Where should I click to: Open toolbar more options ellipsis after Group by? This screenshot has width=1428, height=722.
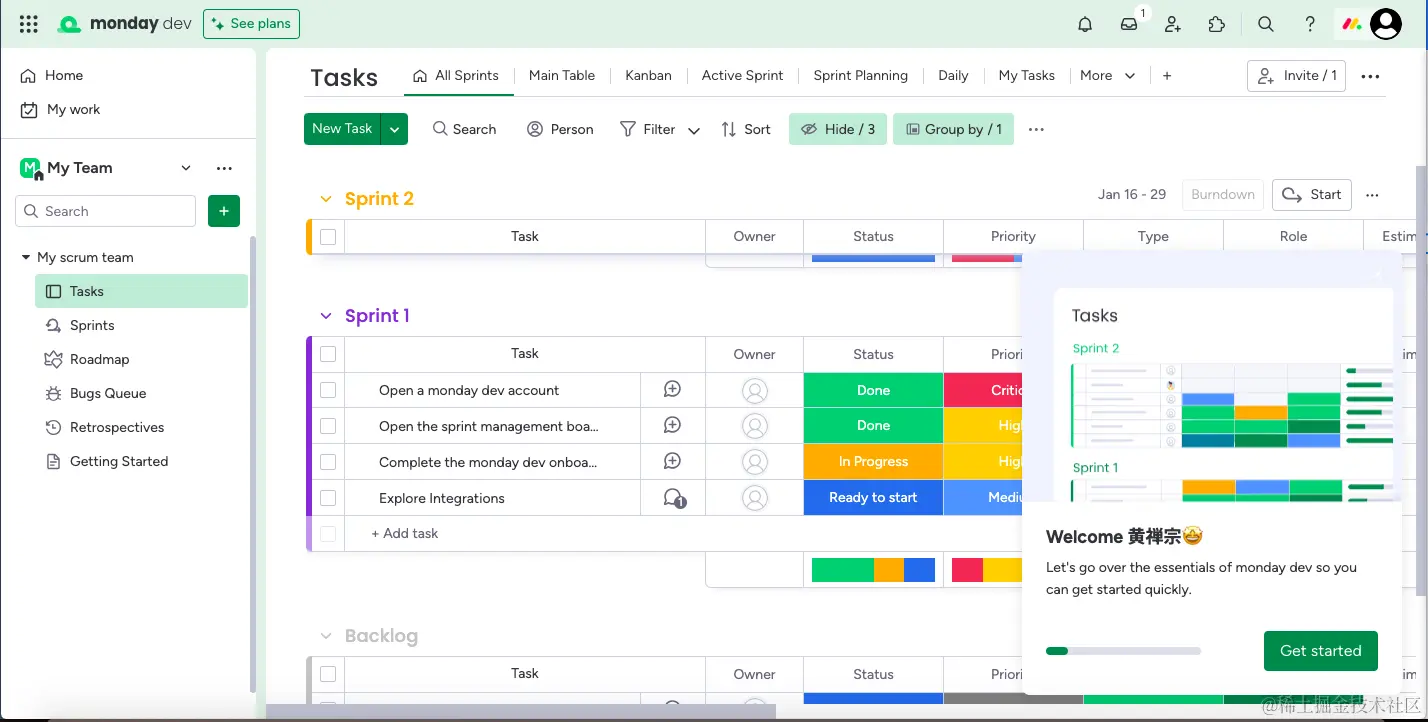(x=1036, y=129)
